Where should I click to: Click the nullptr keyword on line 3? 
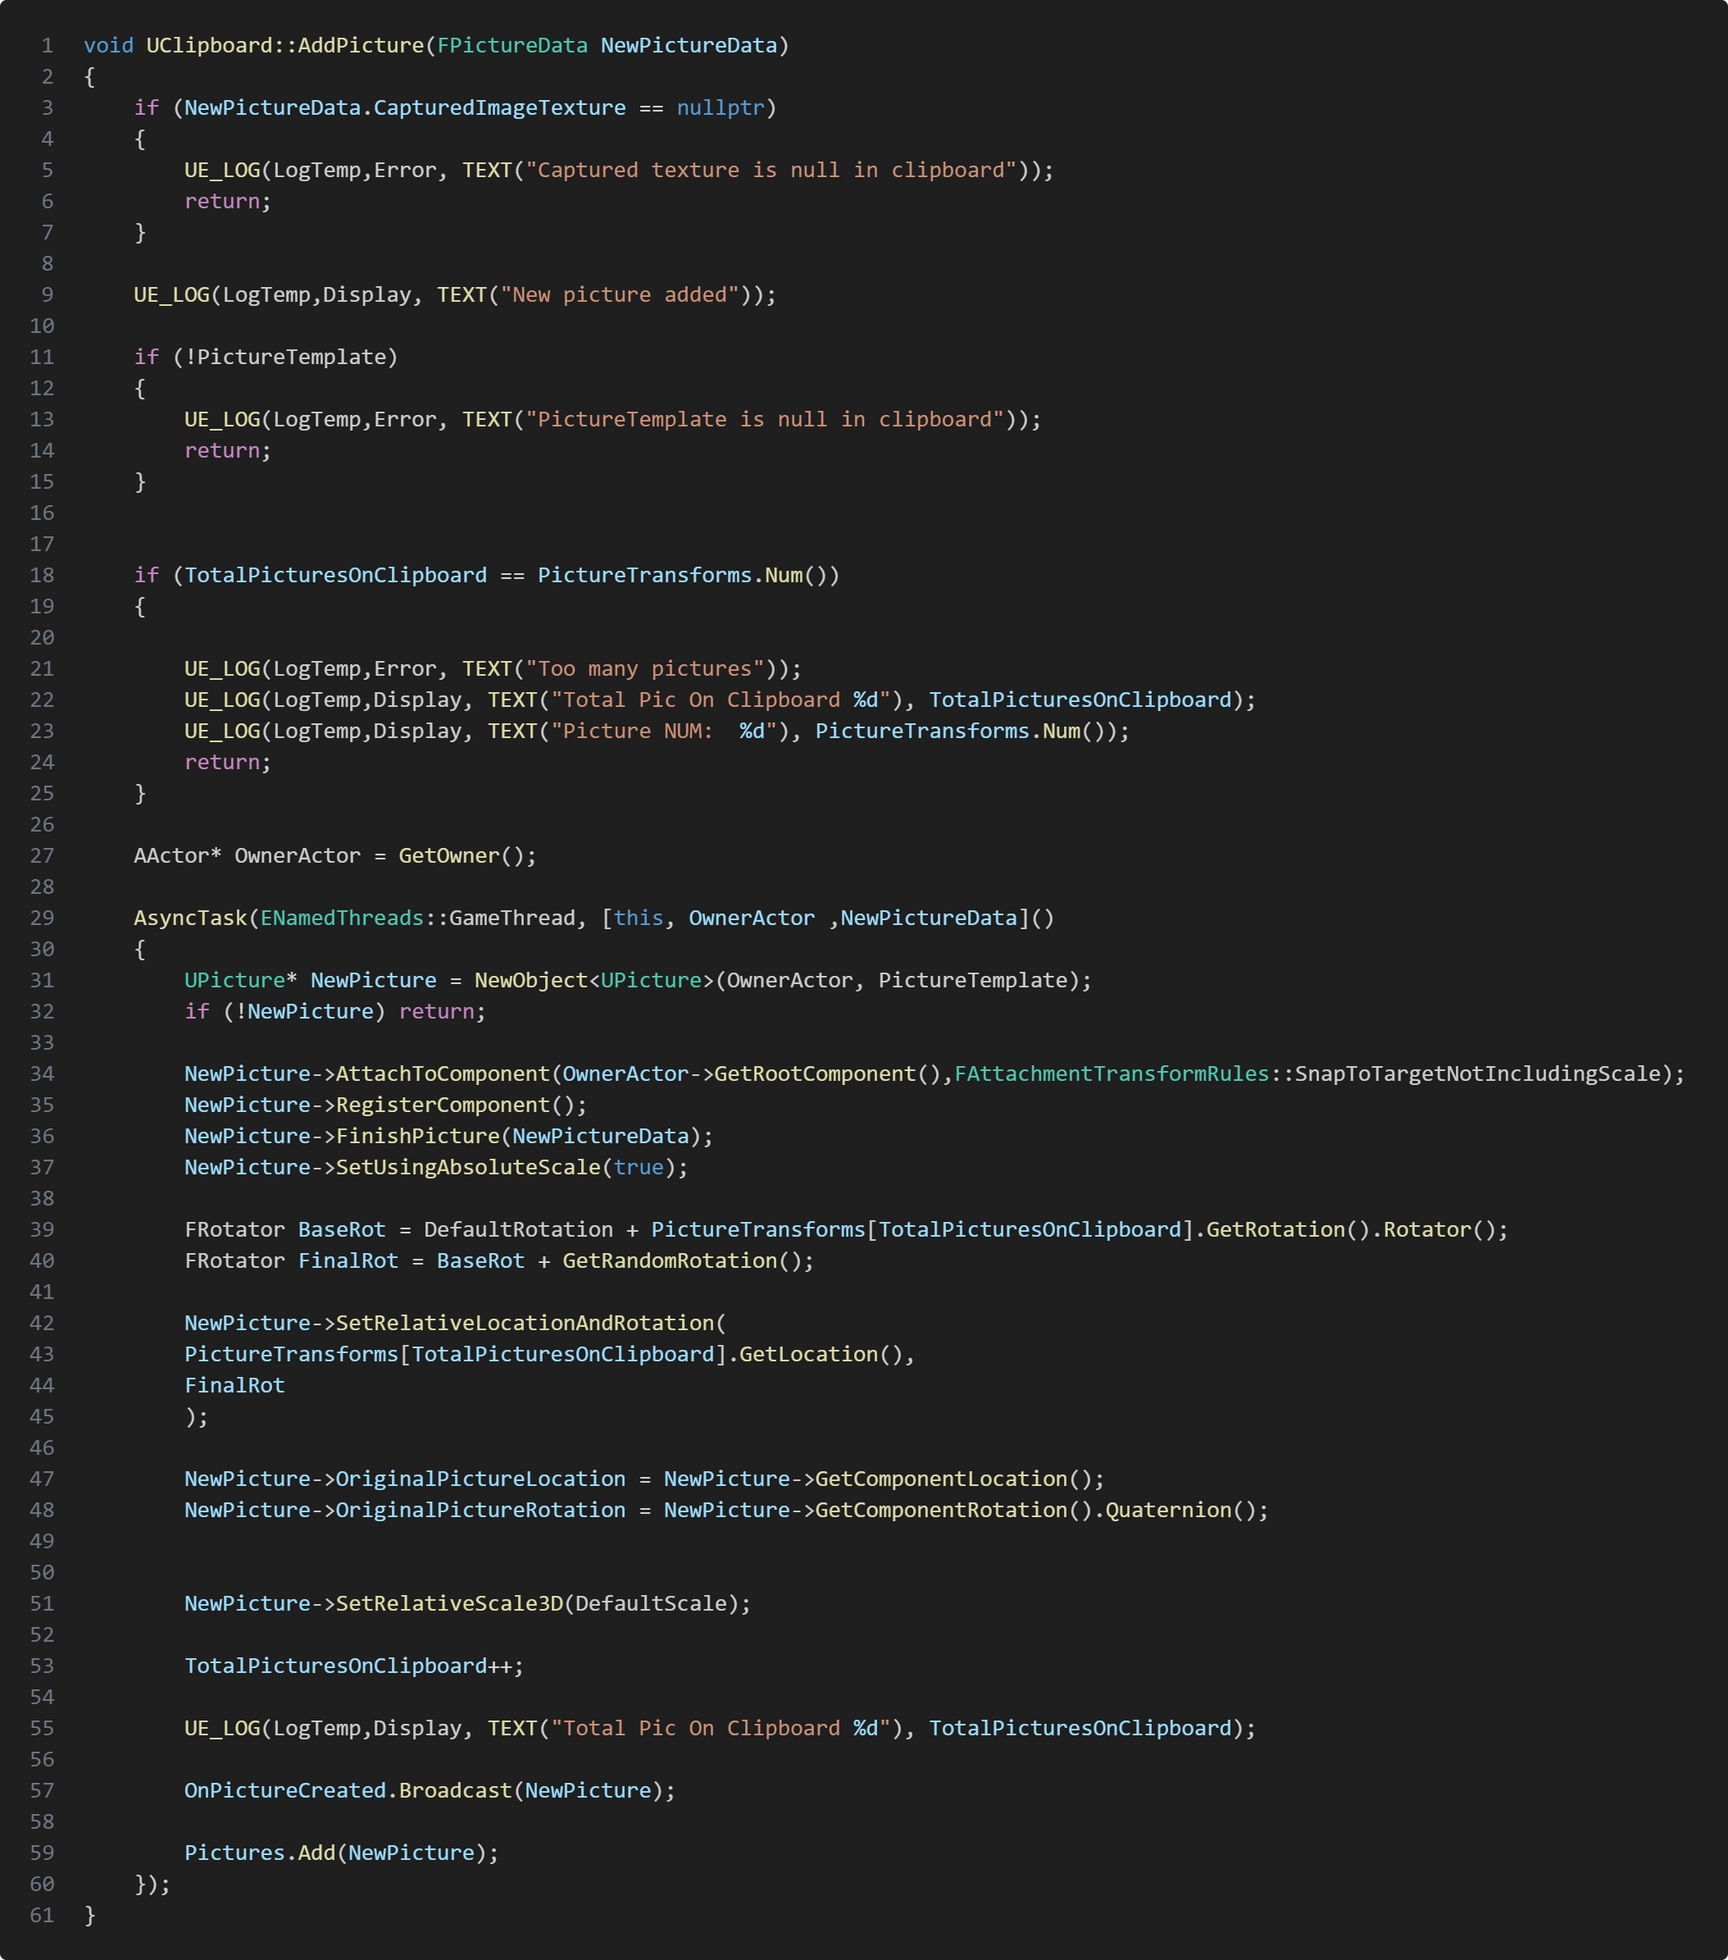[x=719, y=108]
